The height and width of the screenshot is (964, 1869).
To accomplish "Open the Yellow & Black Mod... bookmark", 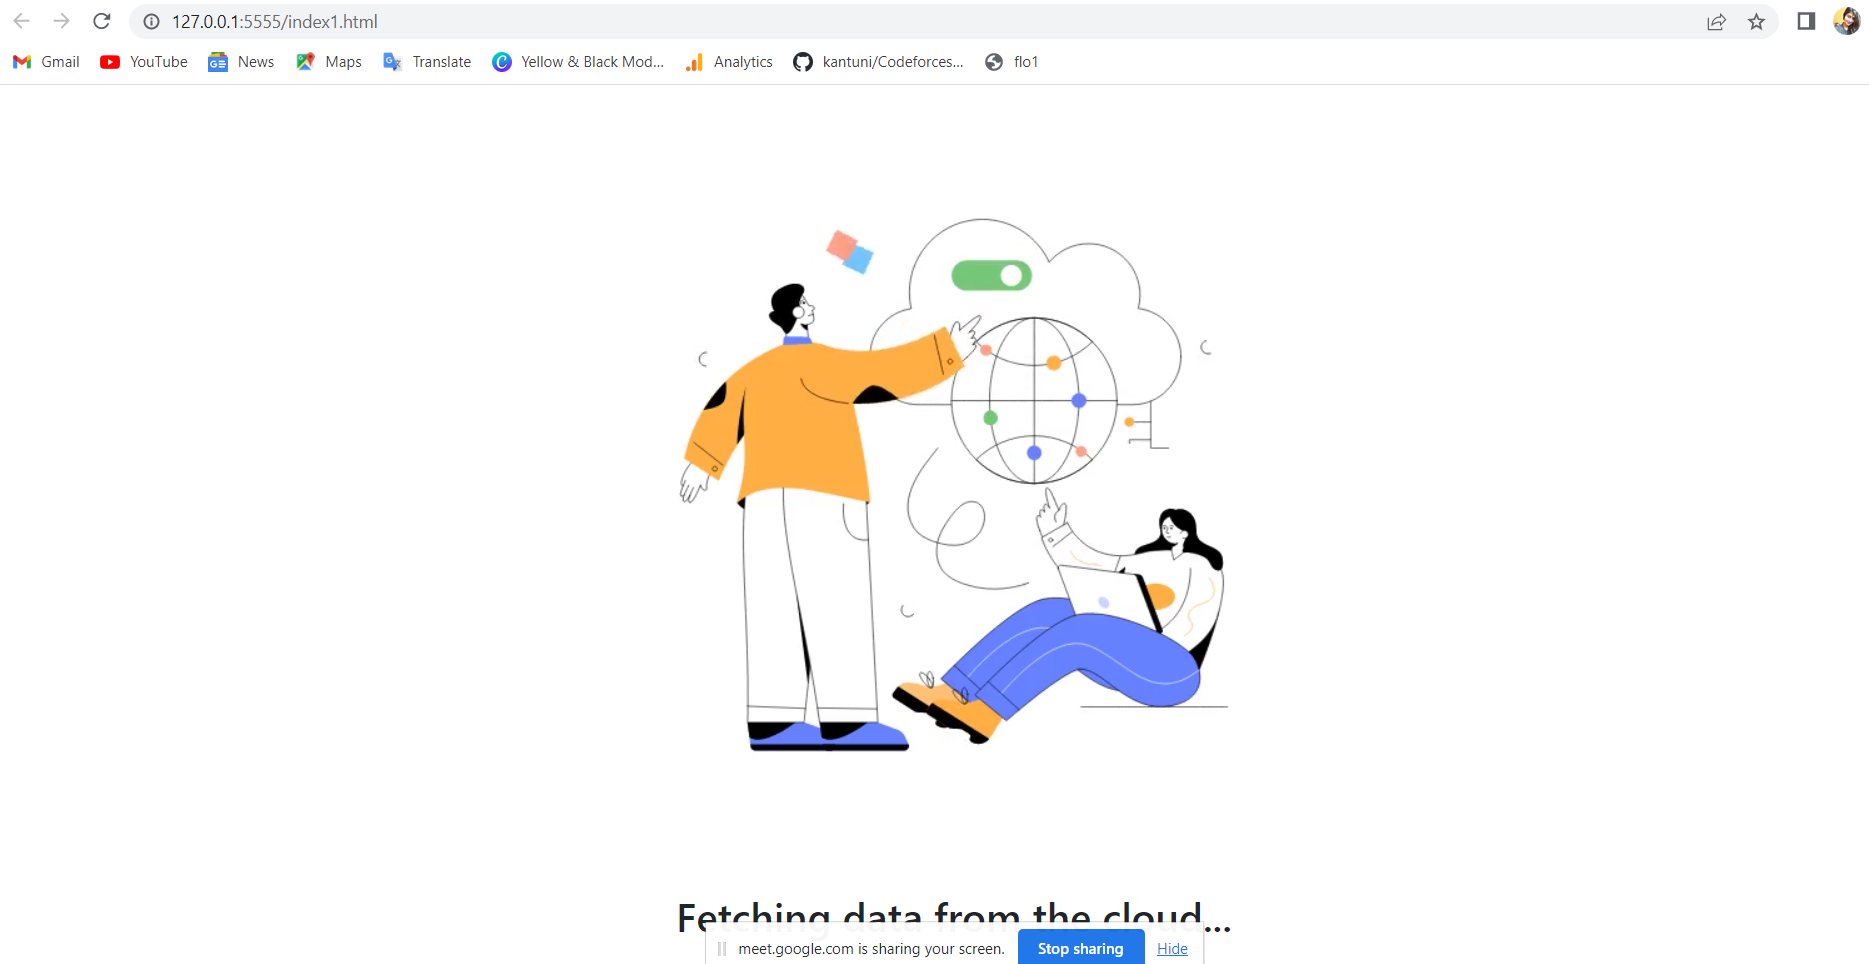I will pyautogui.click(x=578, y=62).
